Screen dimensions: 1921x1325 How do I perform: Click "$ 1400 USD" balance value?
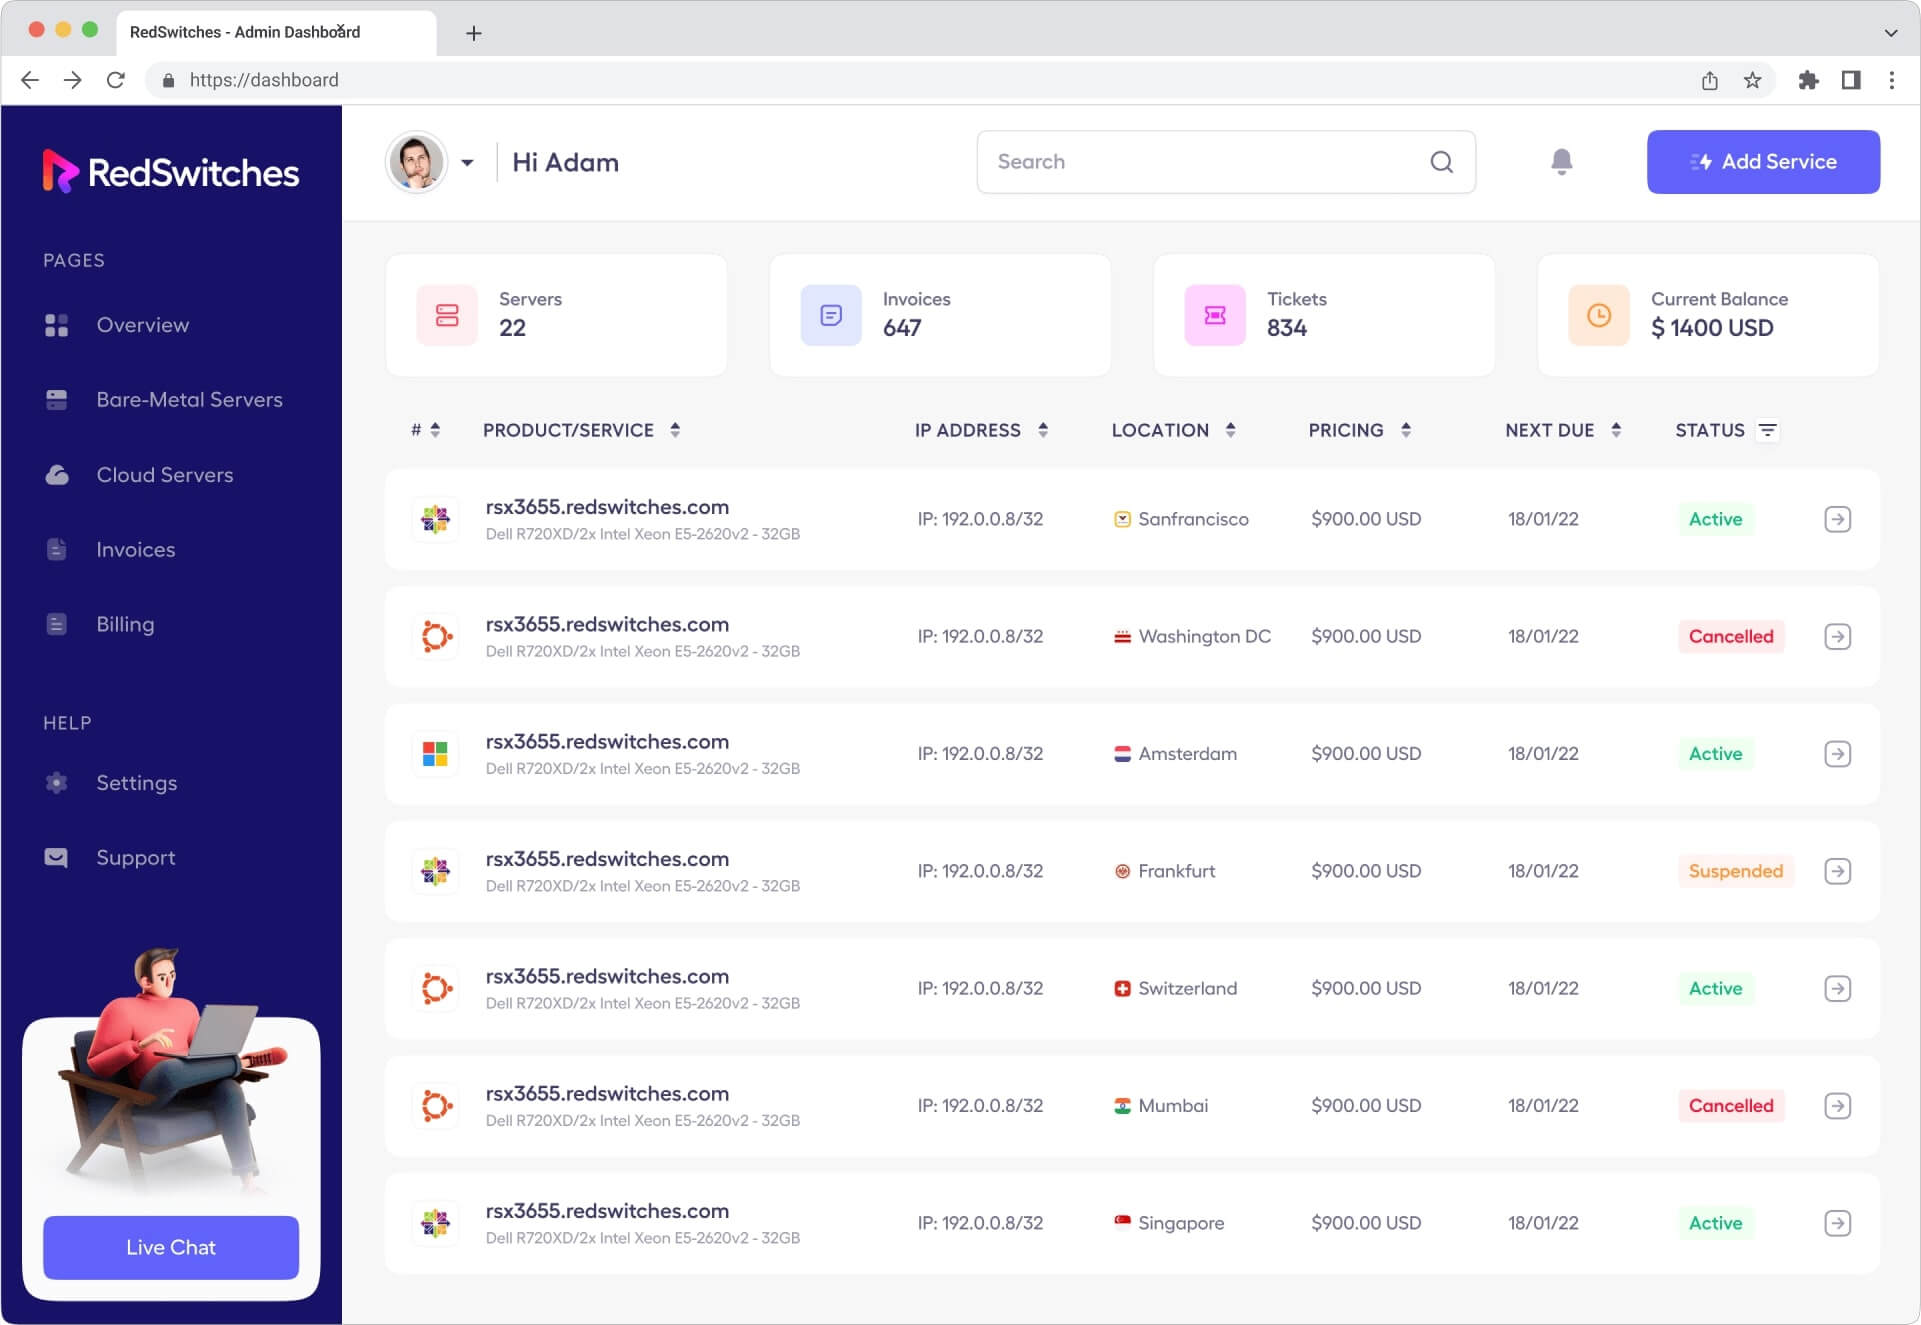coord(1712,328)
